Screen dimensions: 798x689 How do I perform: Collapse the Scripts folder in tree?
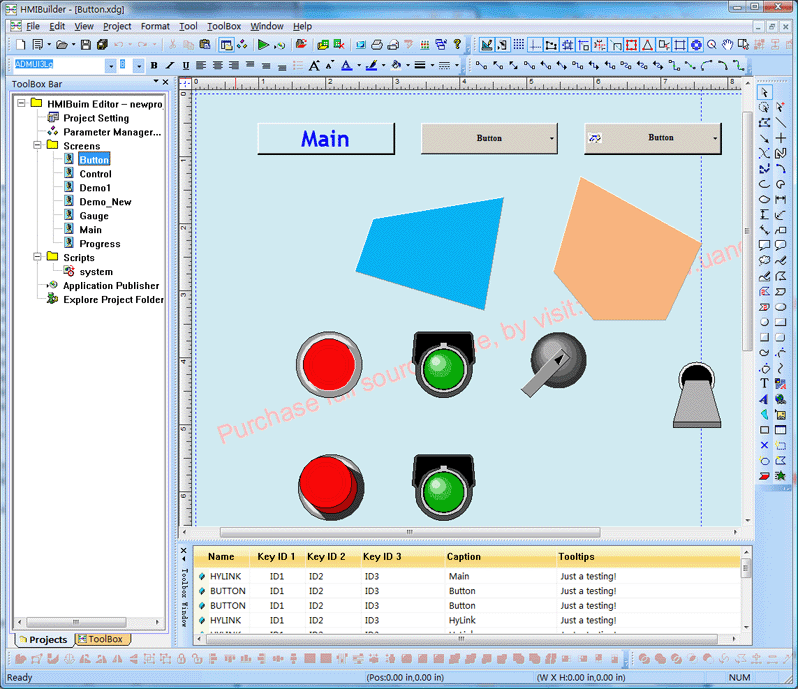38,258
